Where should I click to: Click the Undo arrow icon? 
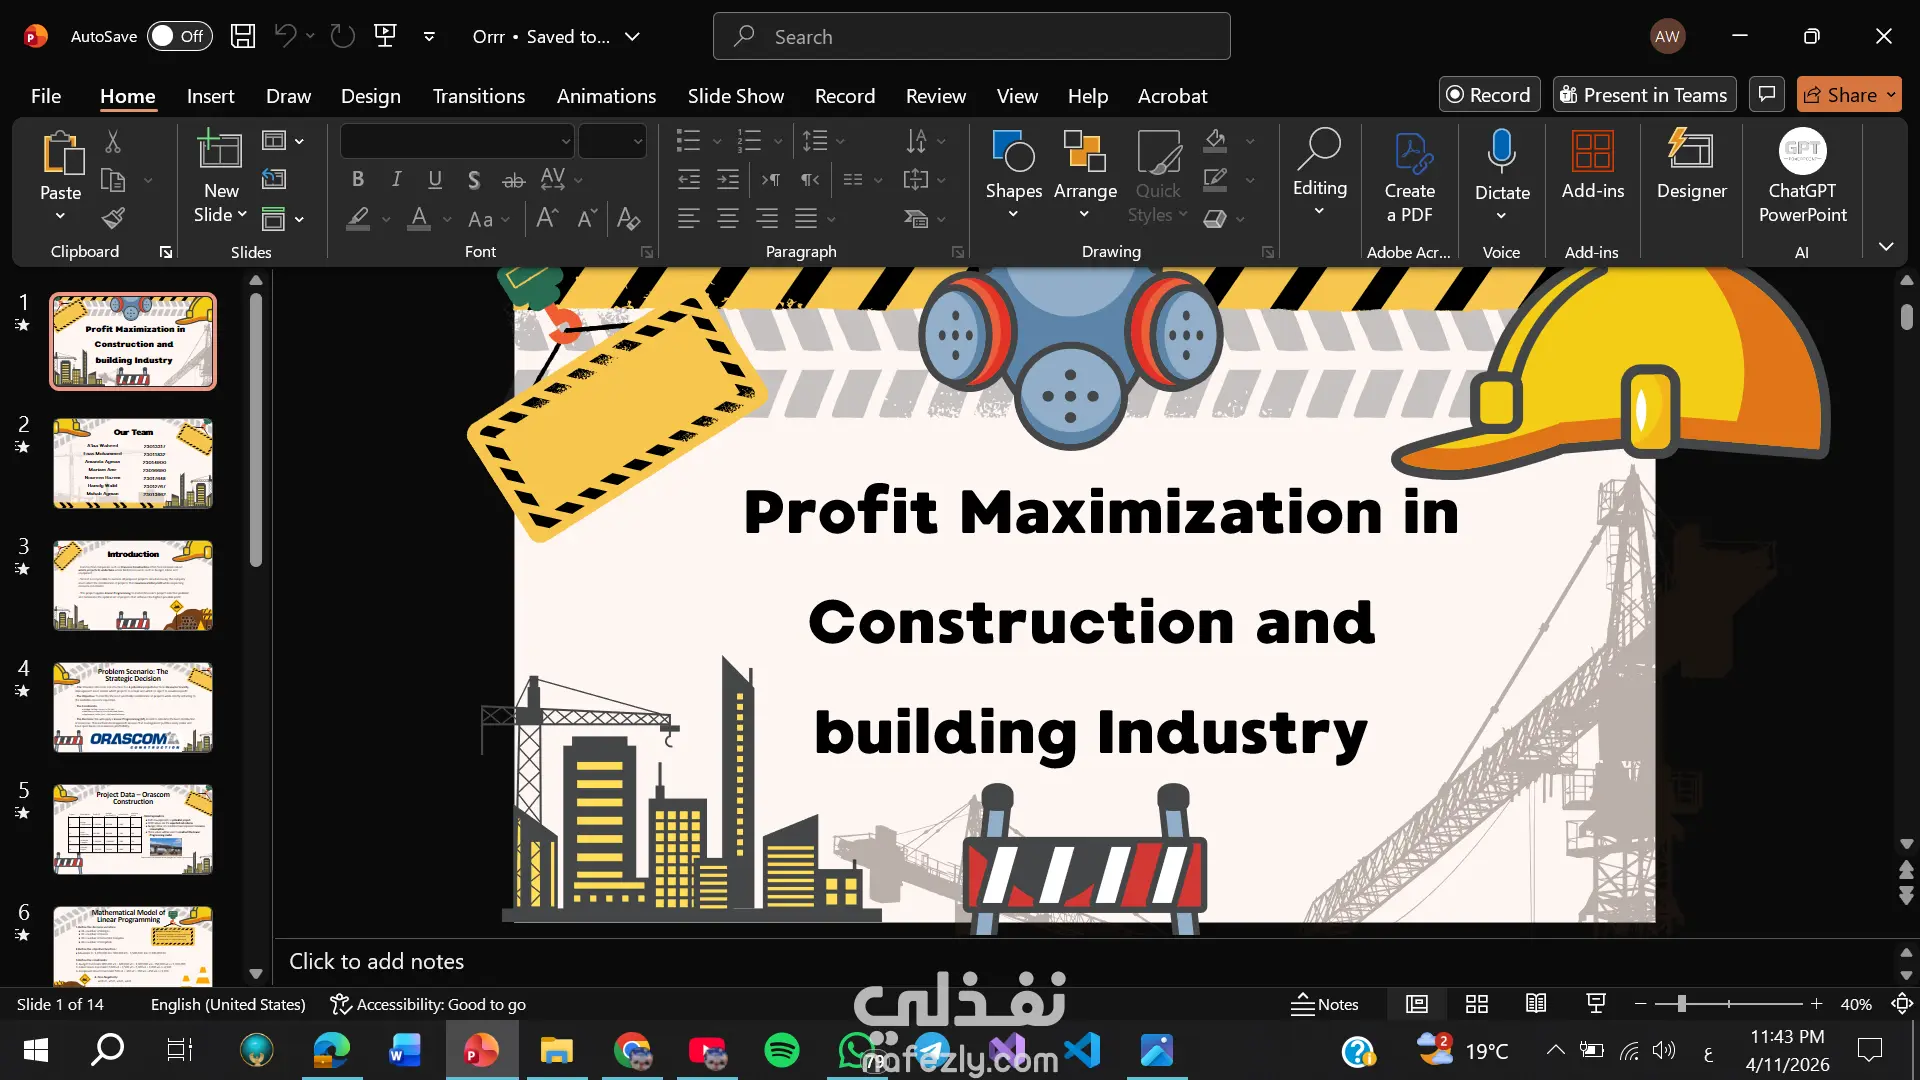285,37
